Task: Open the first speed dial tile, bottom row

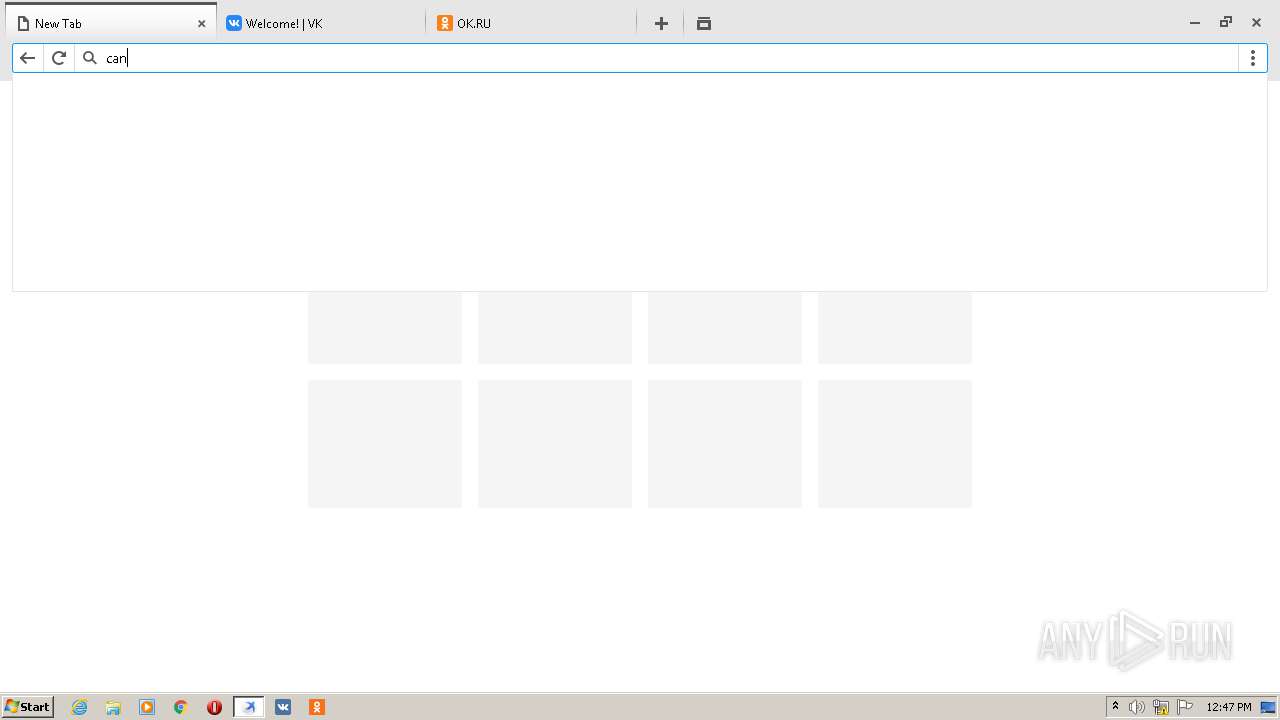Action: 385,444
